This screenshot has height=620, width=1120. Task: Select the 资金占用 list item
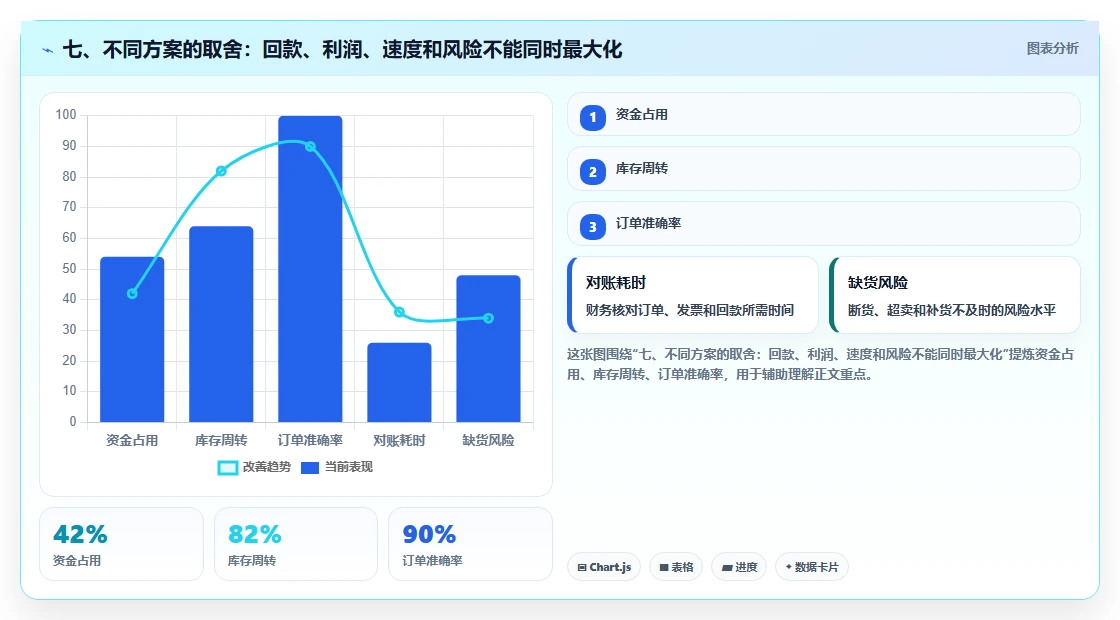point(824,114)
